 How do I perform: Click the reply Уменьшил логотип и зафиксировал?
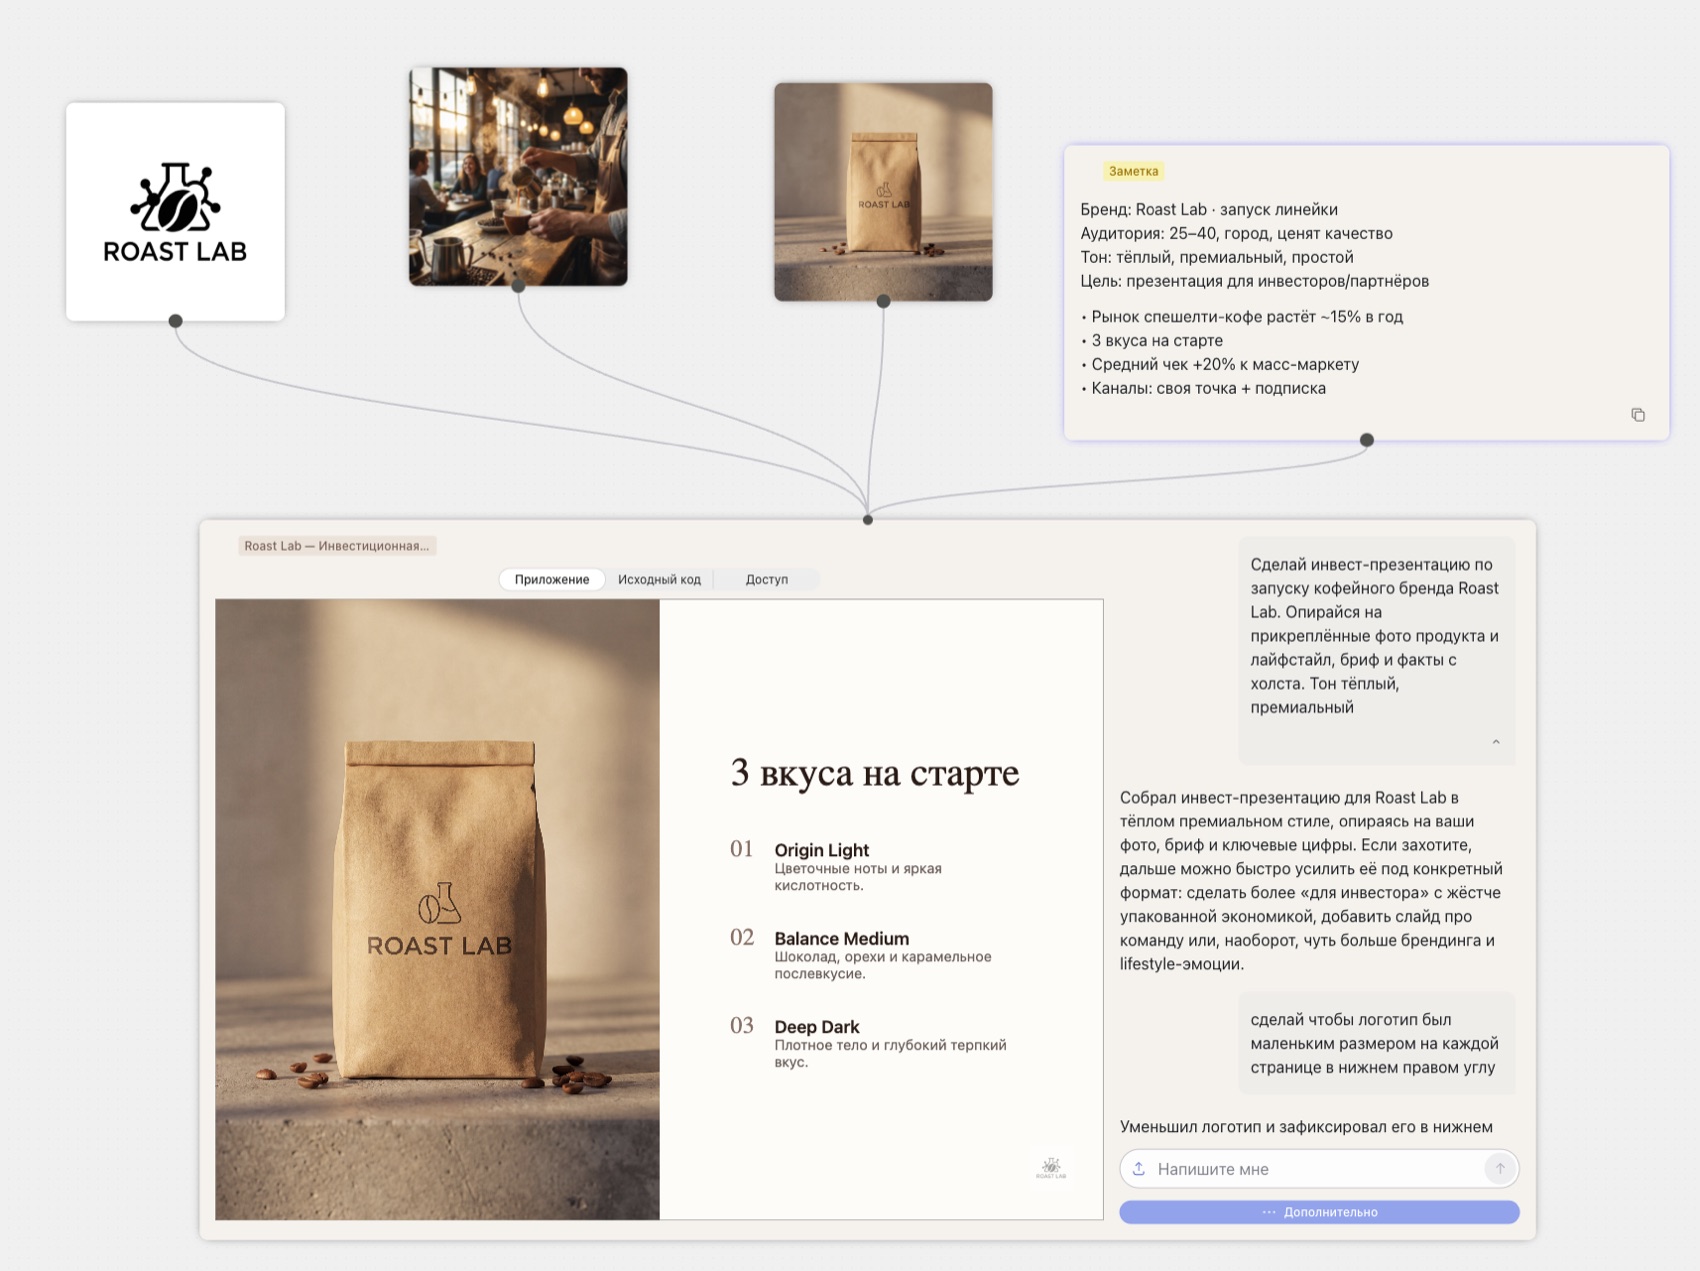pos(1306,1127)
